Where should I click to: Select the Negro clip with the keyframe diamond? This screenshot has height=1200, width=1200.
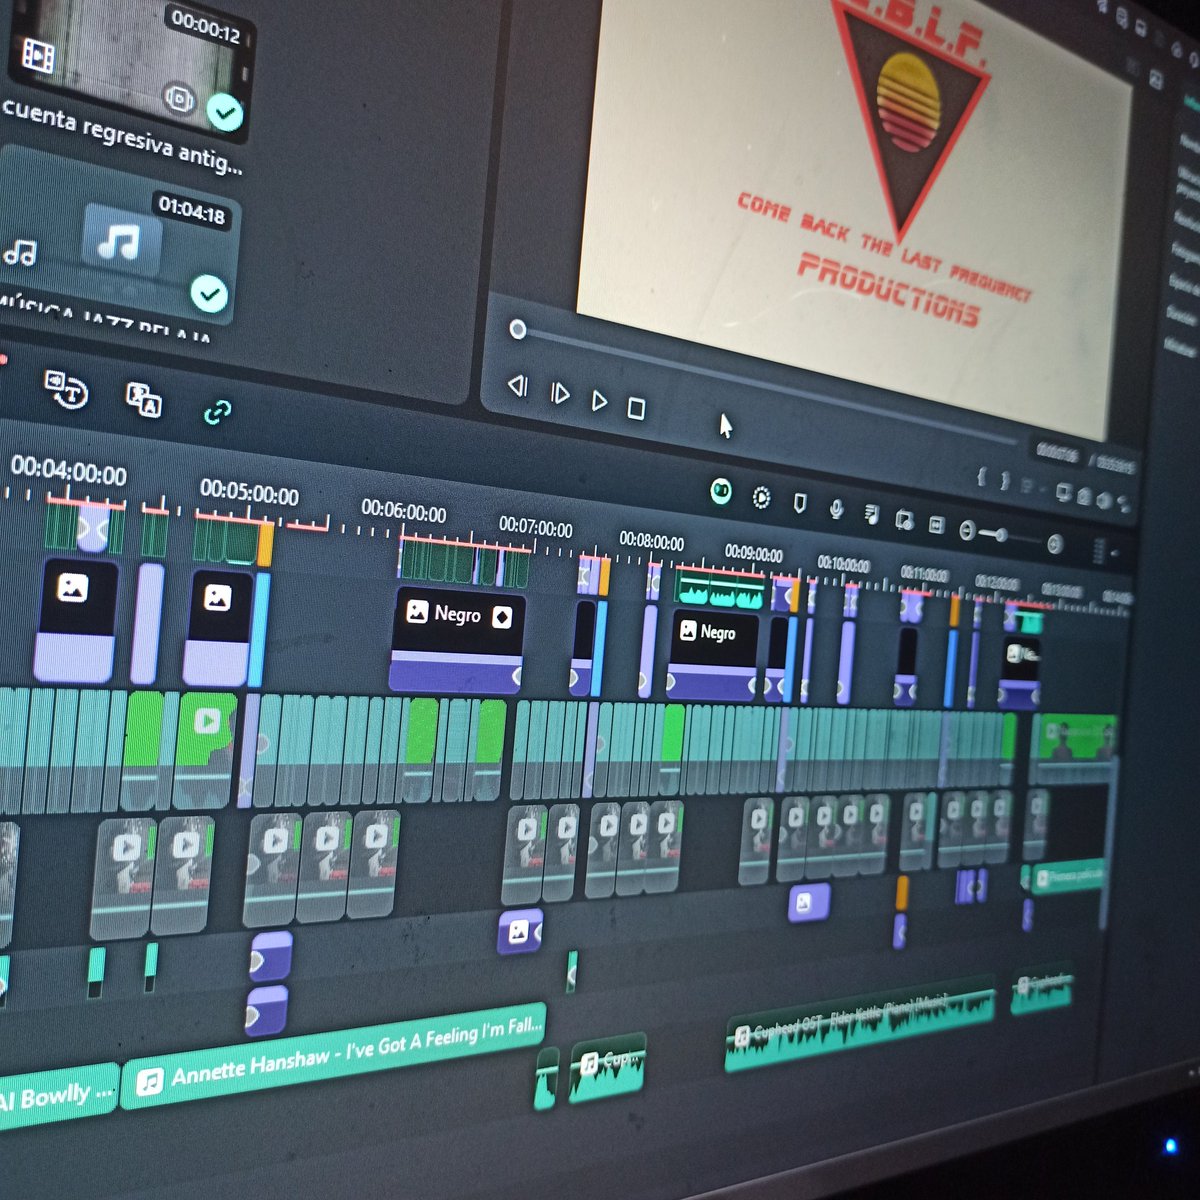click(x=457, y=640)
